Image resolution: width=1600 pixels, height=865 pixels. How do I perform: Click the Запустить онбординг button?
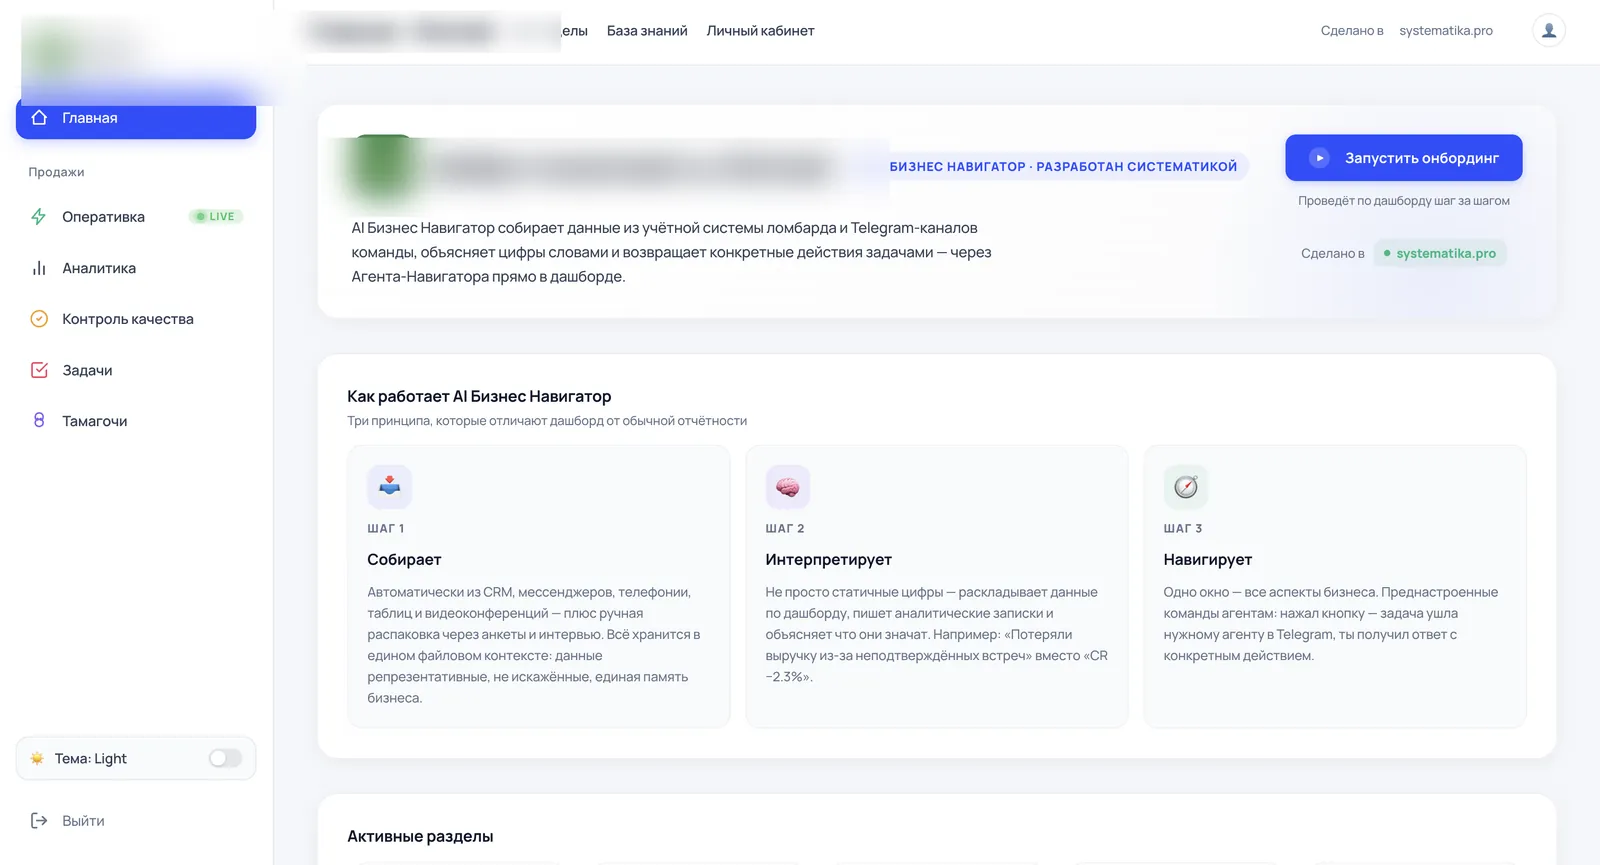(x=1404, y=158)
